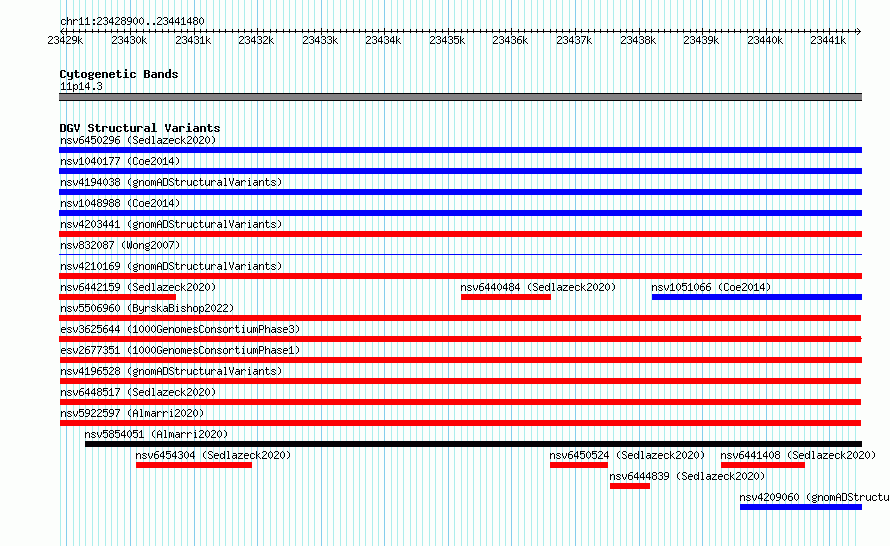Select the blue bar under nsv1051066
This screenshot has width=890, height=546.
point(757,297)
